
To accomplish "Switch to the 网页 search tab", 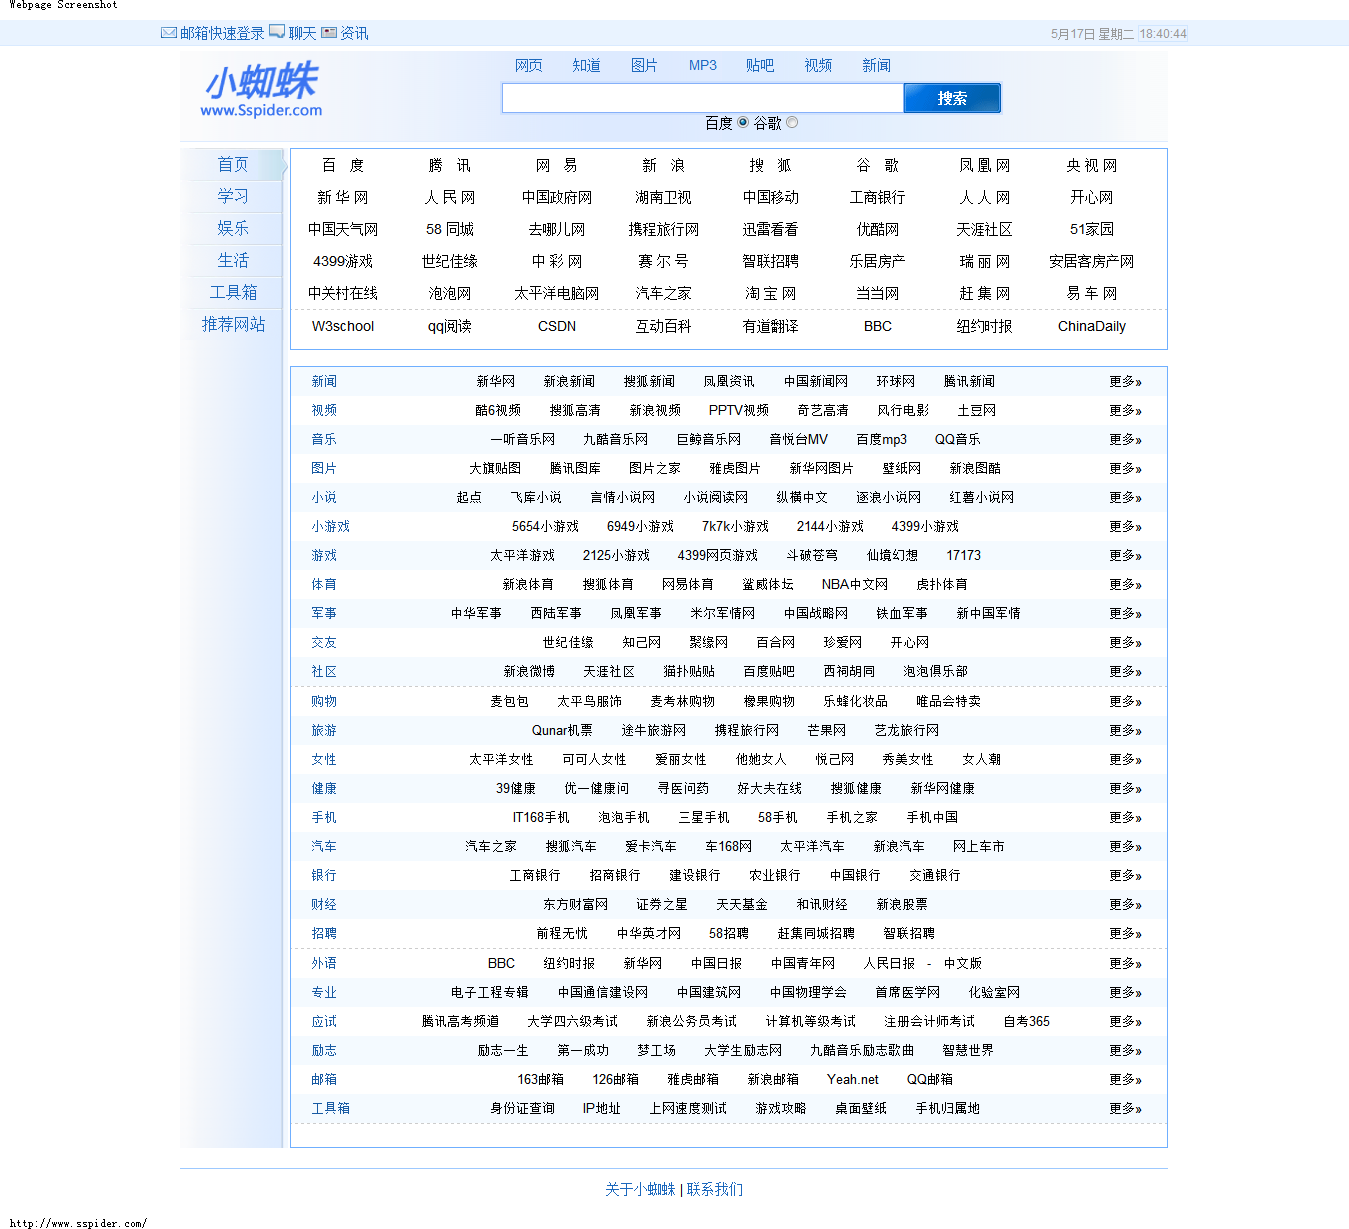I will pos(529,65).
